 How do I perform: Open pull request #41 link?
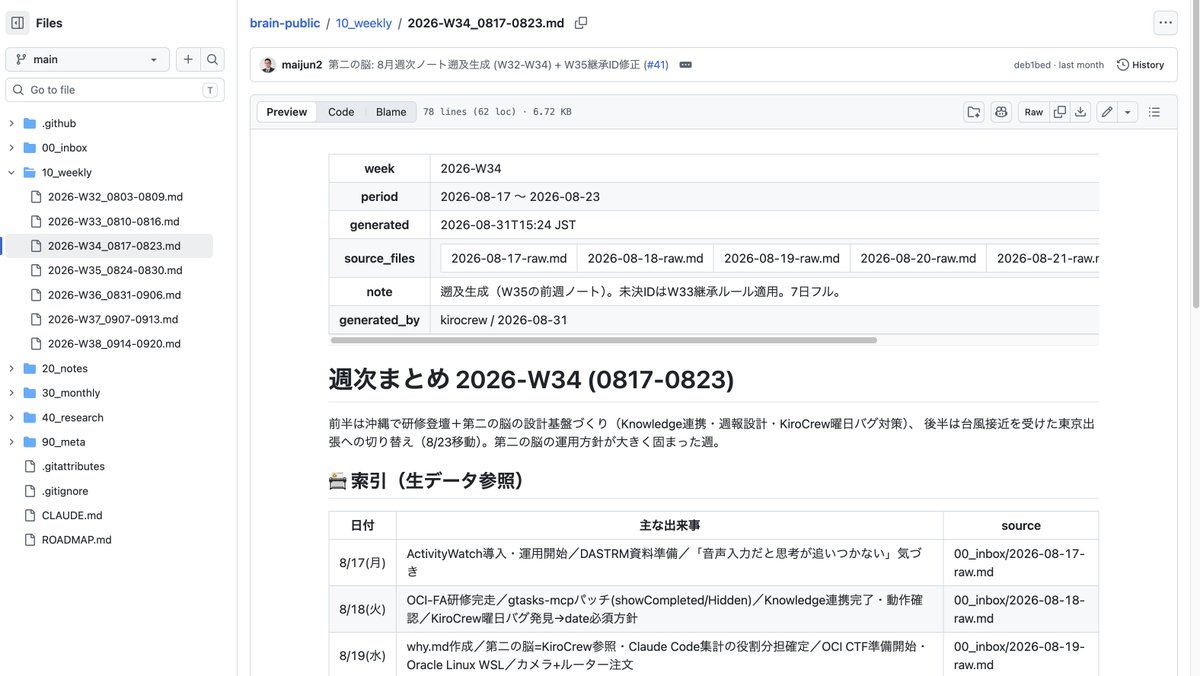pos(657,65)
